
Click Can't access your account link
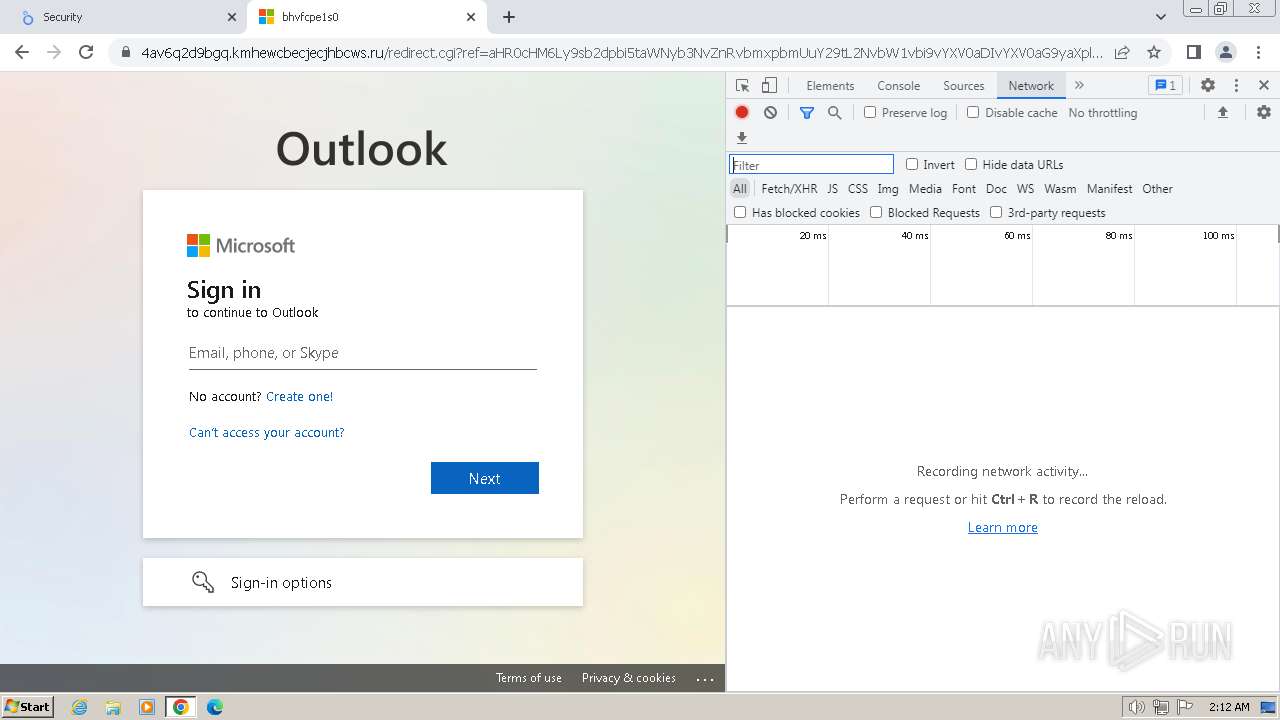pos(267,433)
